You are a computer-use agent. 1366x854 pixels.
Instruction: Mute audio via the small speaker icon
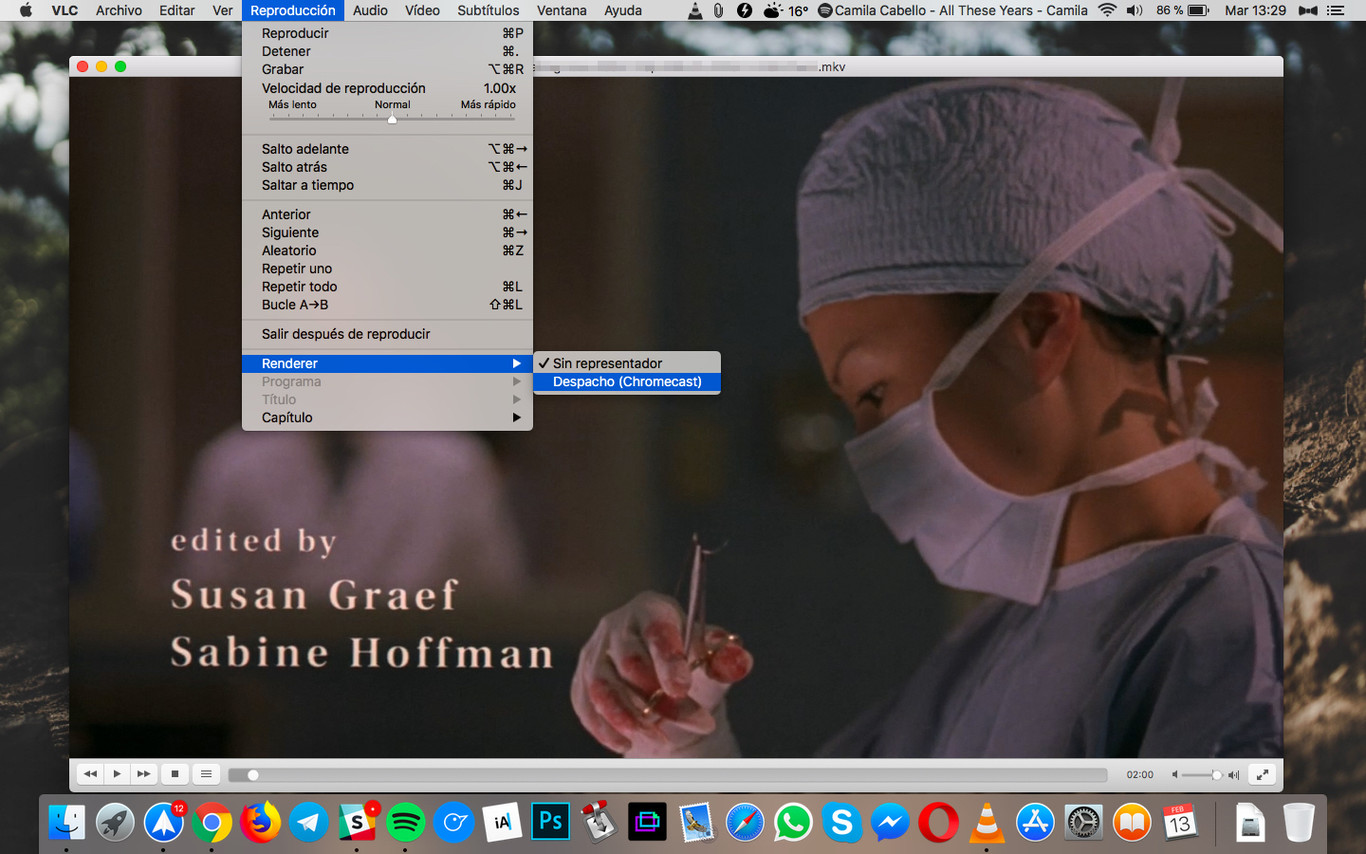1176,775
